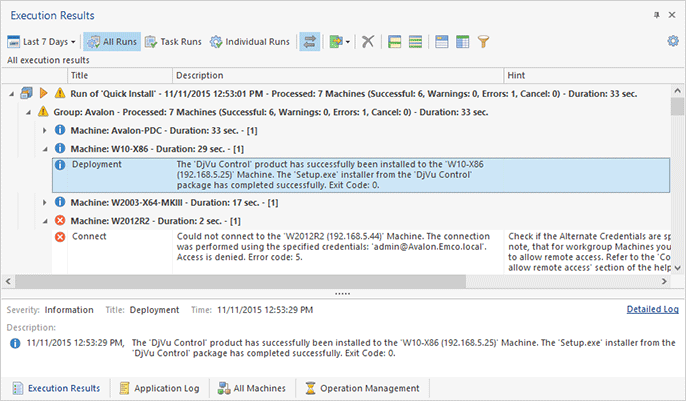The width and height of the screenshot is (686, 401).
Task: Switch to Task Runs view
Action: (x=173, y=42)
